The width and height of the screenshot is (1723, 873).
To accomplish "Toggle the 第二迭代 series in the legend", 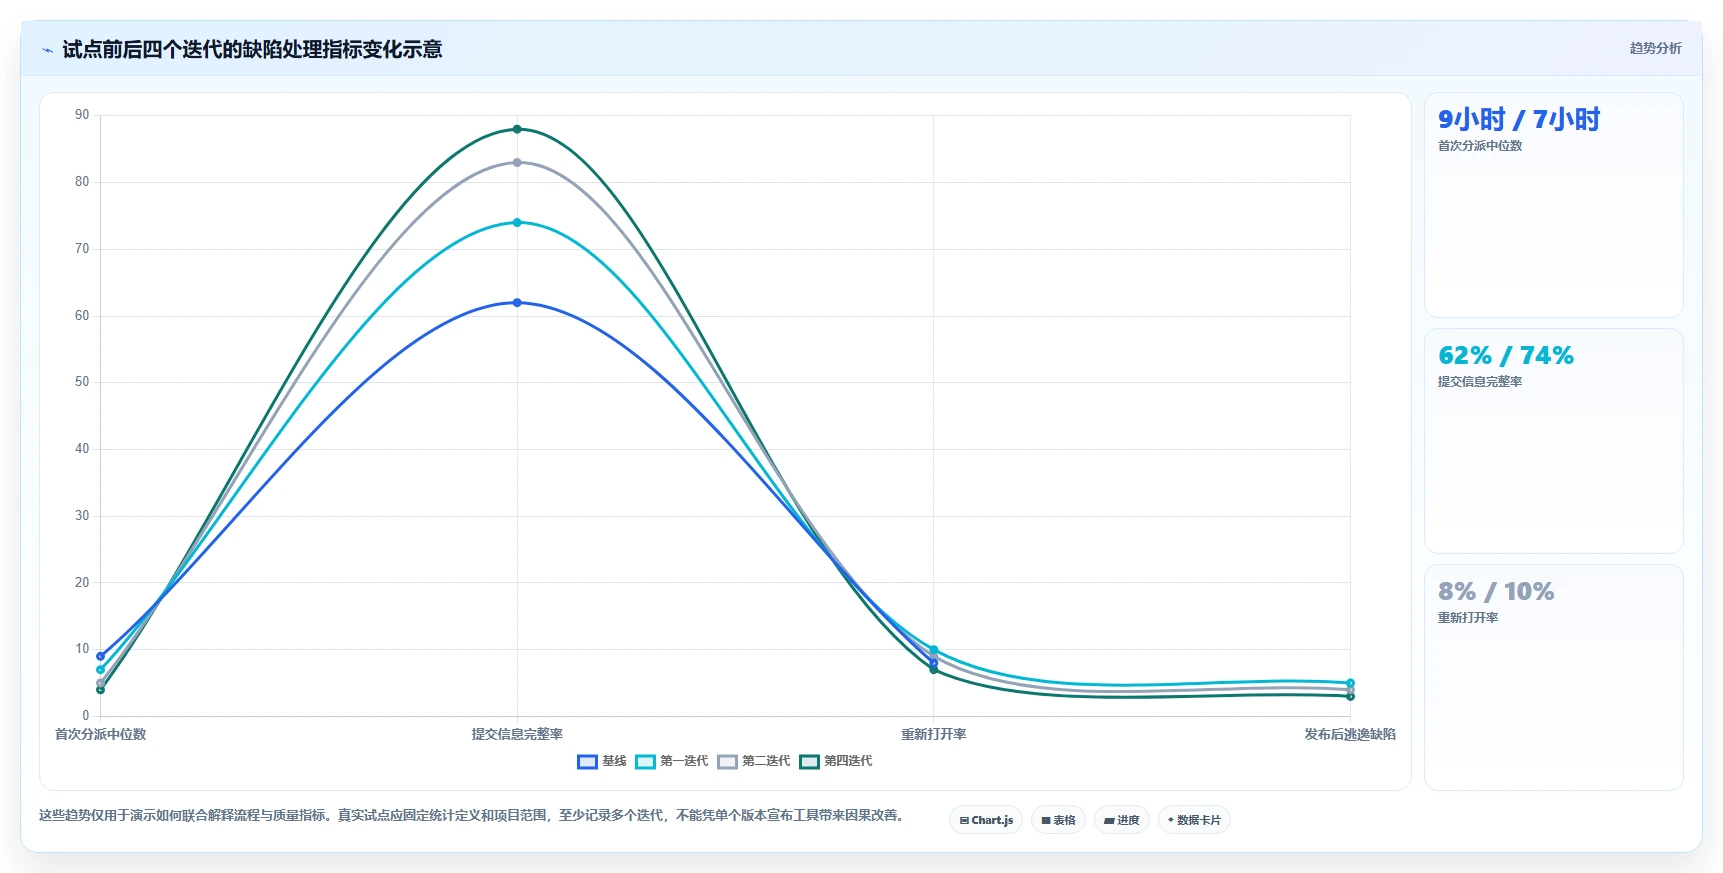I will (x=754, y=761).
